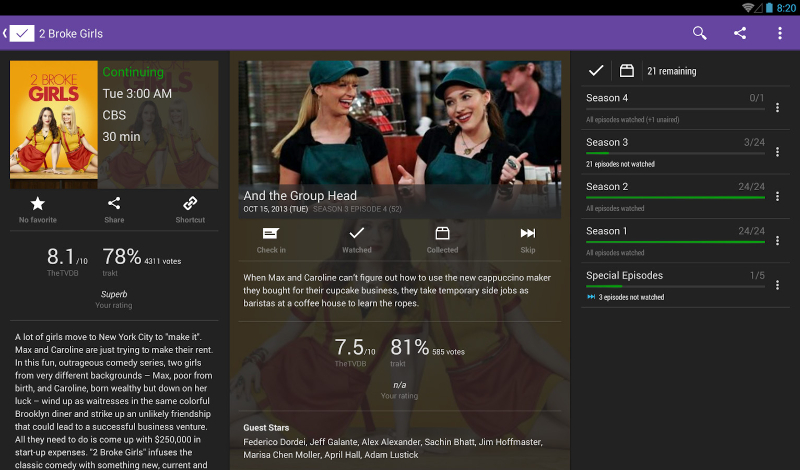Image resolution: width=800 pixels, height=470 pixels.
Task: Tap the share icon in top bar
Action: pos(740,33)
